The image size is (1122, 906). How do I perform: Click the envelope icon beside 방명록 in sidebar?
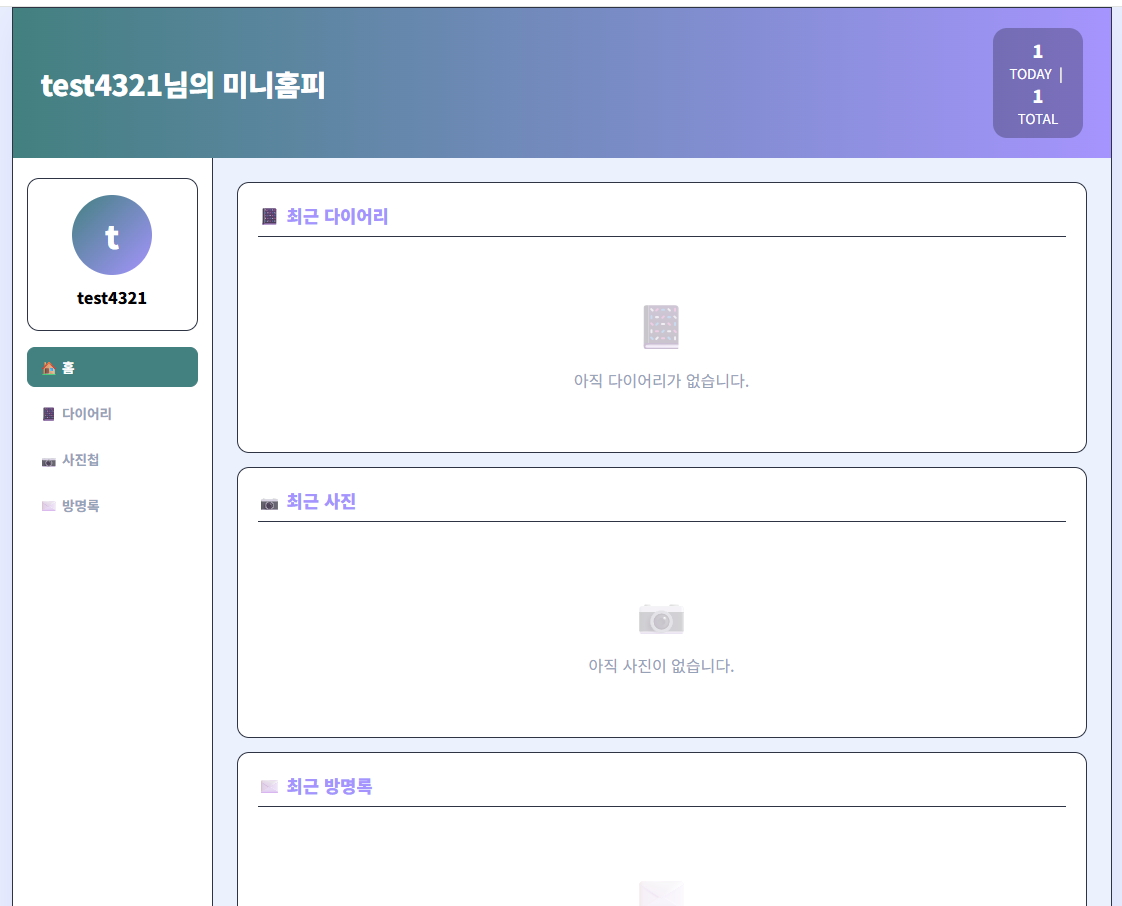pos(48,506)
